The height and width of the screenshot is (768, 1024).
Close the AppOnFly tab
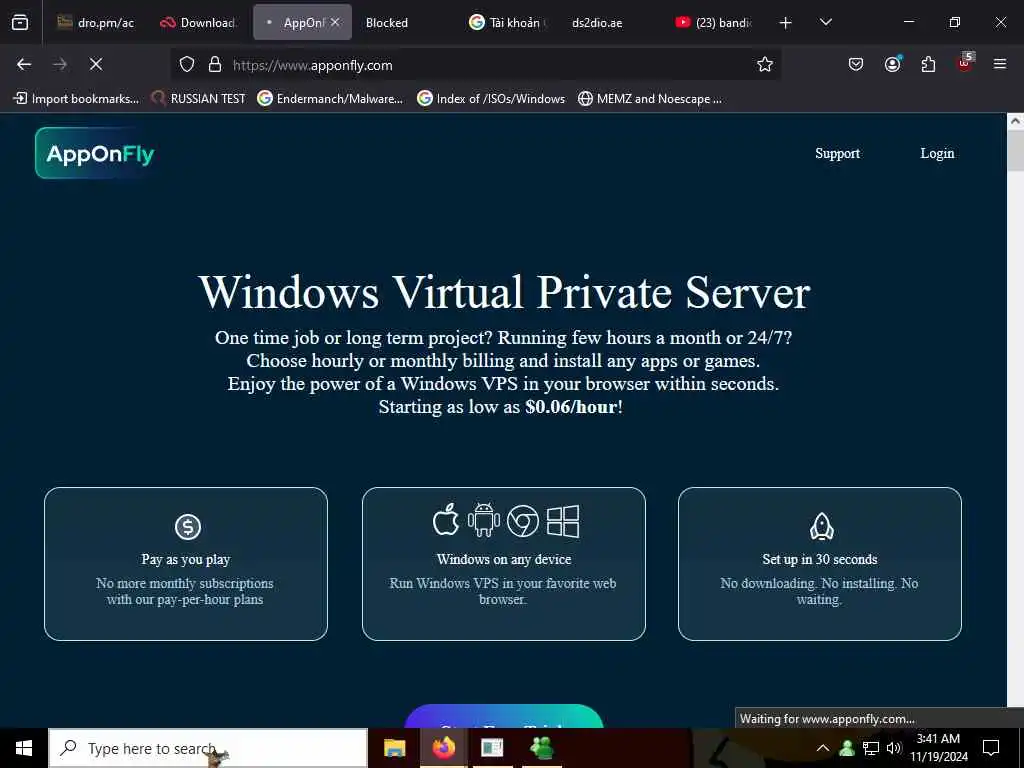pyautogui.click(x=335, y=22)
